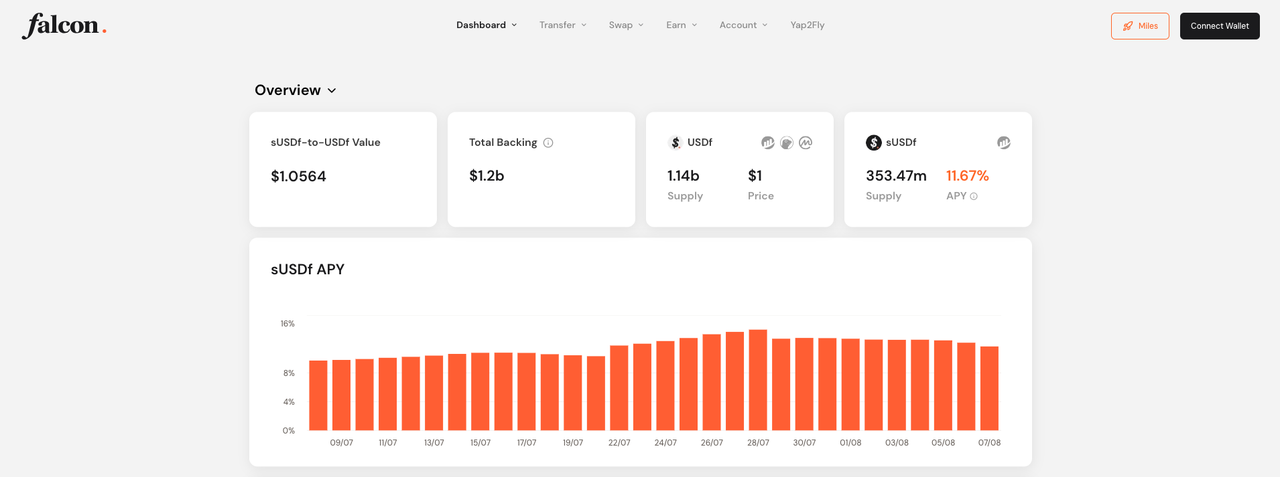Open the Earn dropdown menu
This screenshot has width=1280, height=477.
[x=682, y=25]
